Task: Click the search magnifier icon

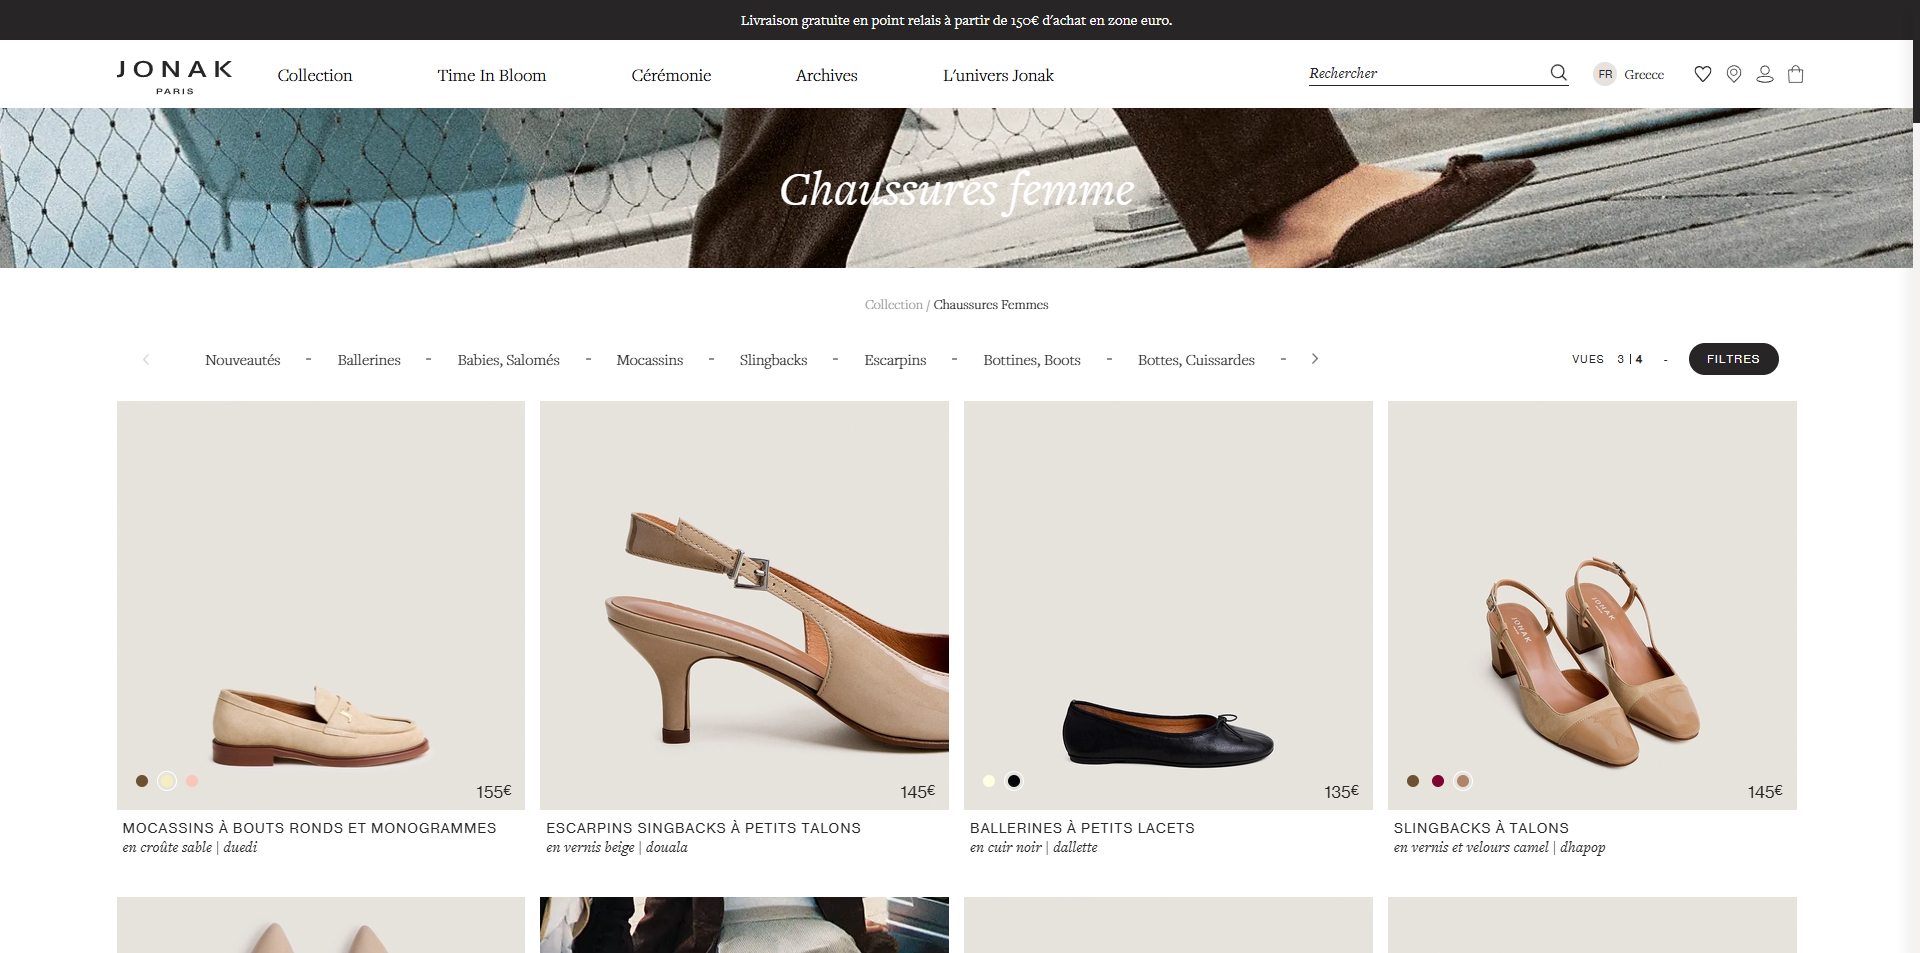Action: pos(1558,73)
